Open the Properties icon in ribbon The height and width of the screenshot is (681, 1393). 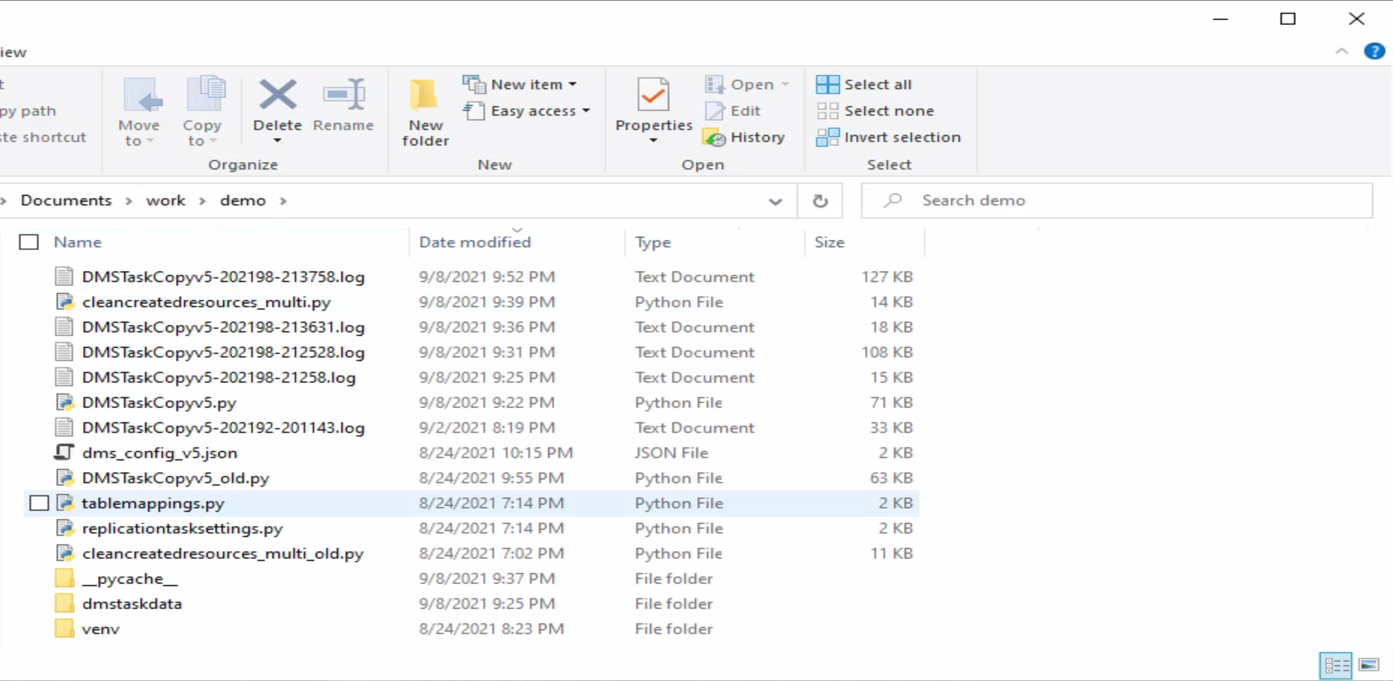pos(653,98)
